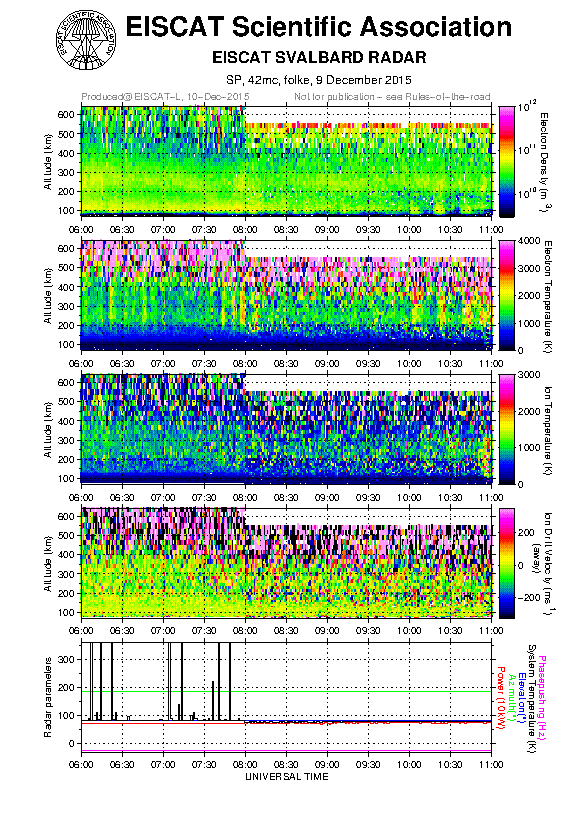This screenshot has width=580, height=820.
Task: Click the Electron Temperature color scale bar
Action: tap(507, 295)
